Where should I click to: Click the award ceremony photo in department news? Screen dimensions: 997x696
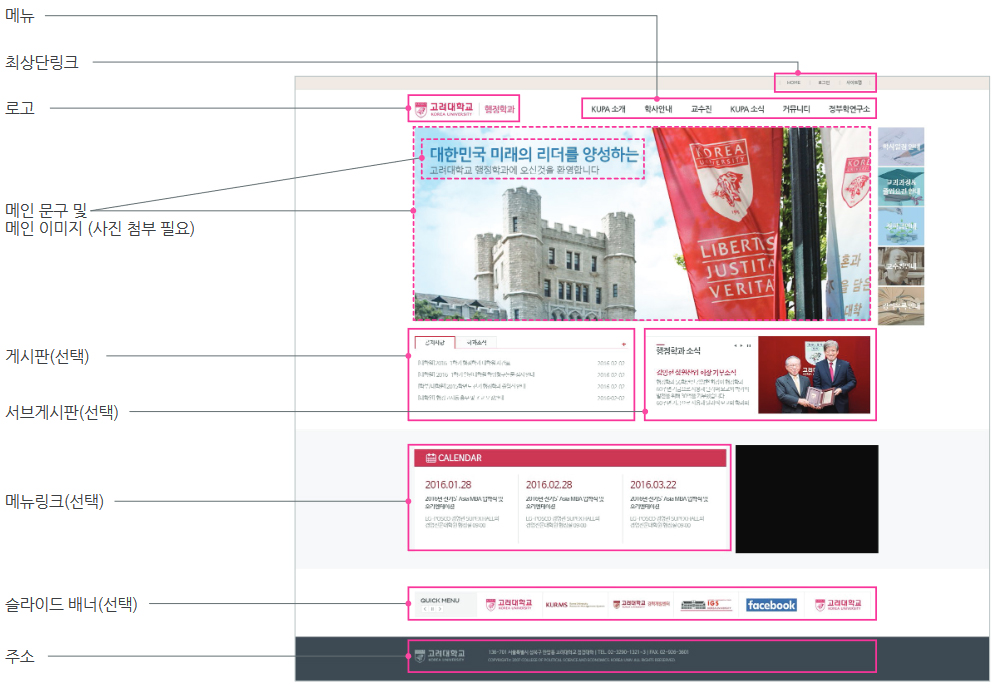pos(813,374)
